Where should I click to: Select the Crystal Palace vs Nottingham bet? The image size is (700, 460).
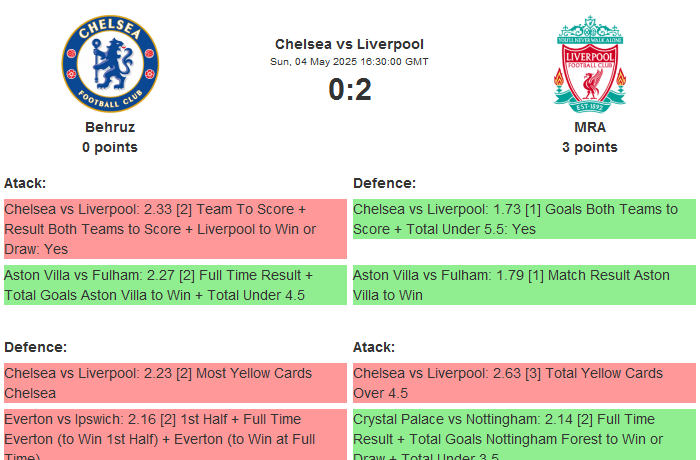pyautogui.click(x=523, y=435)
